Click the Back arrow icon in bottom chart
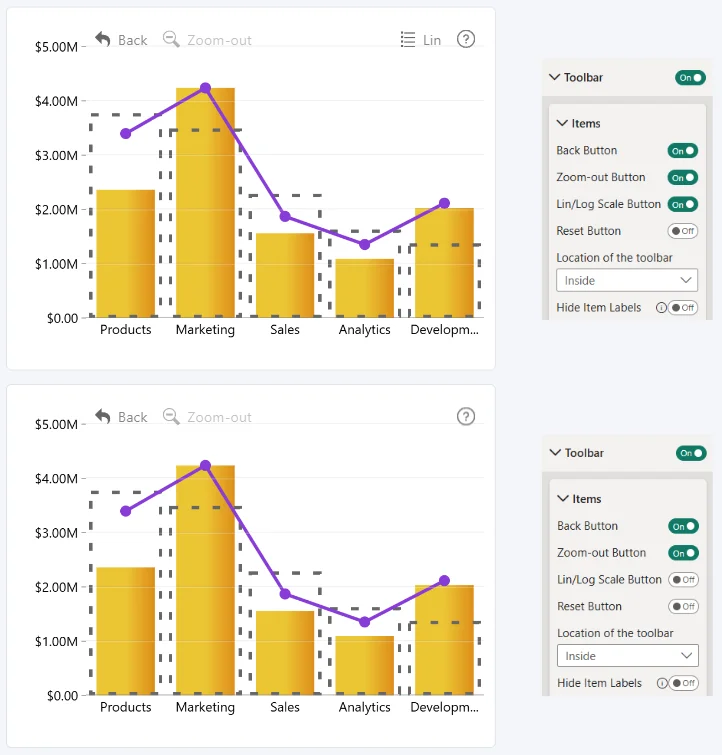722x755 pixels. [103, 417]
